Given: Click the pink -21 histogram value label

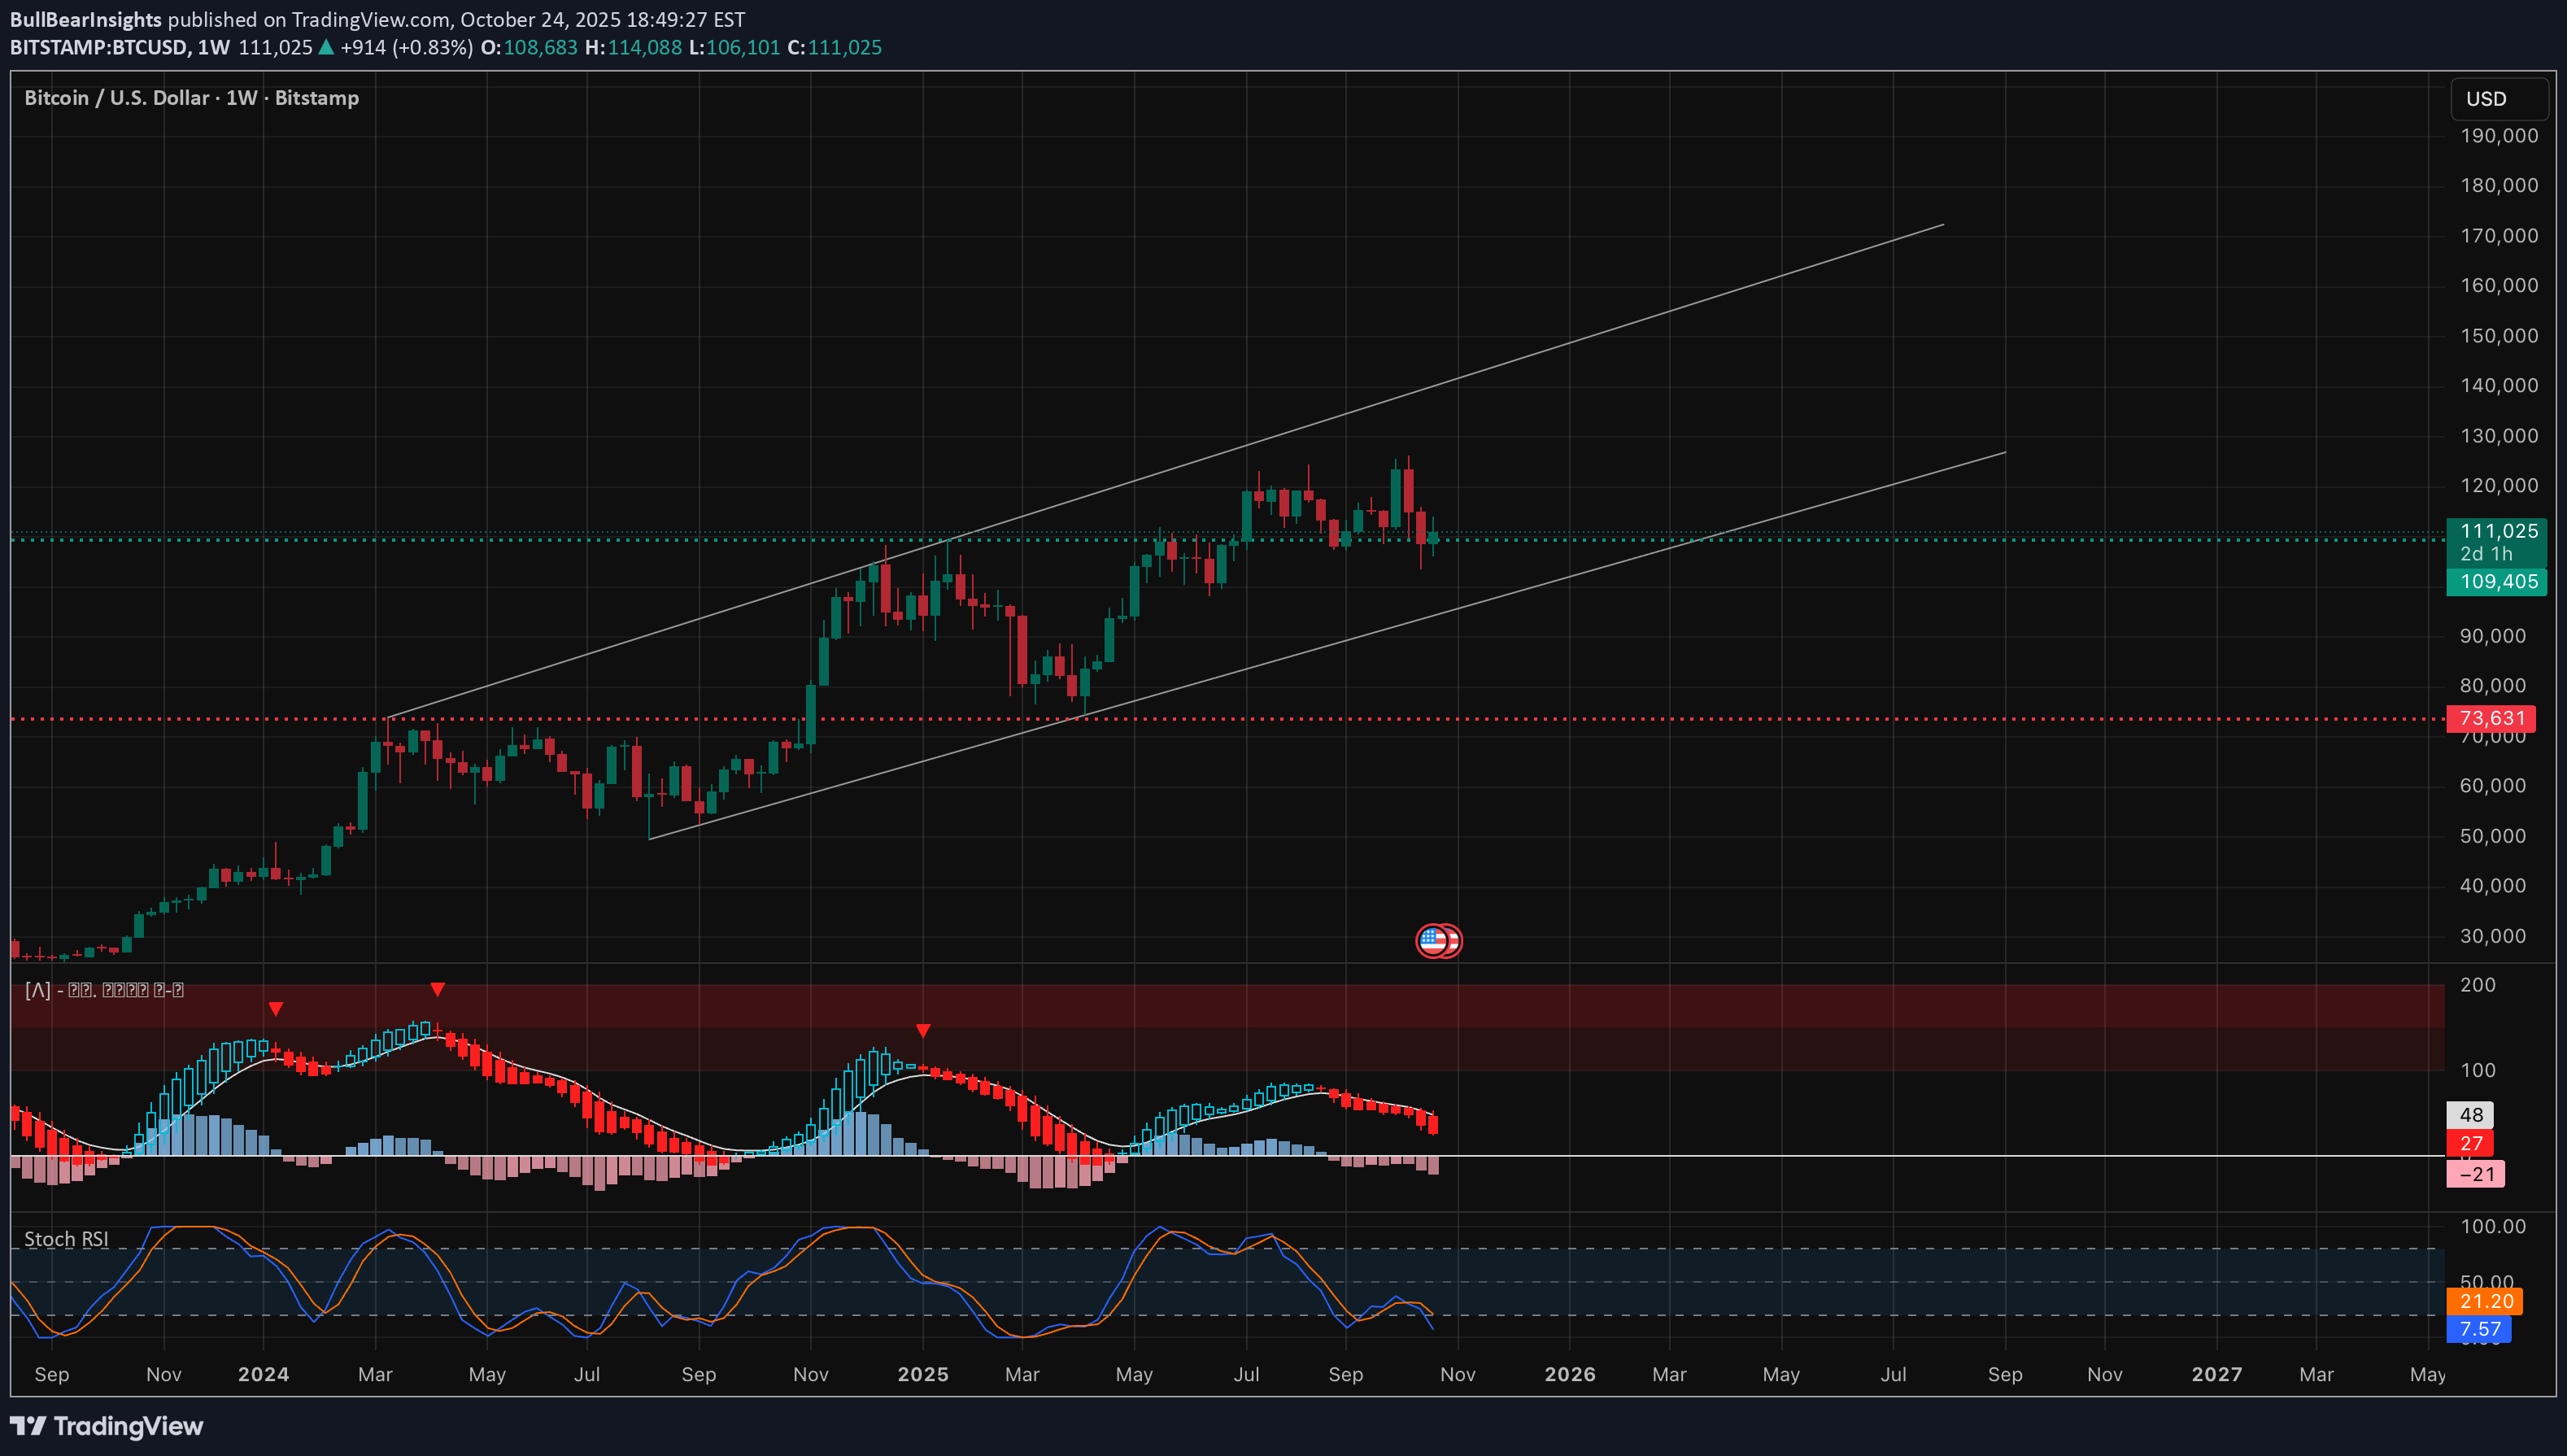Looking at the screenshot, I should [2475, 1174].
